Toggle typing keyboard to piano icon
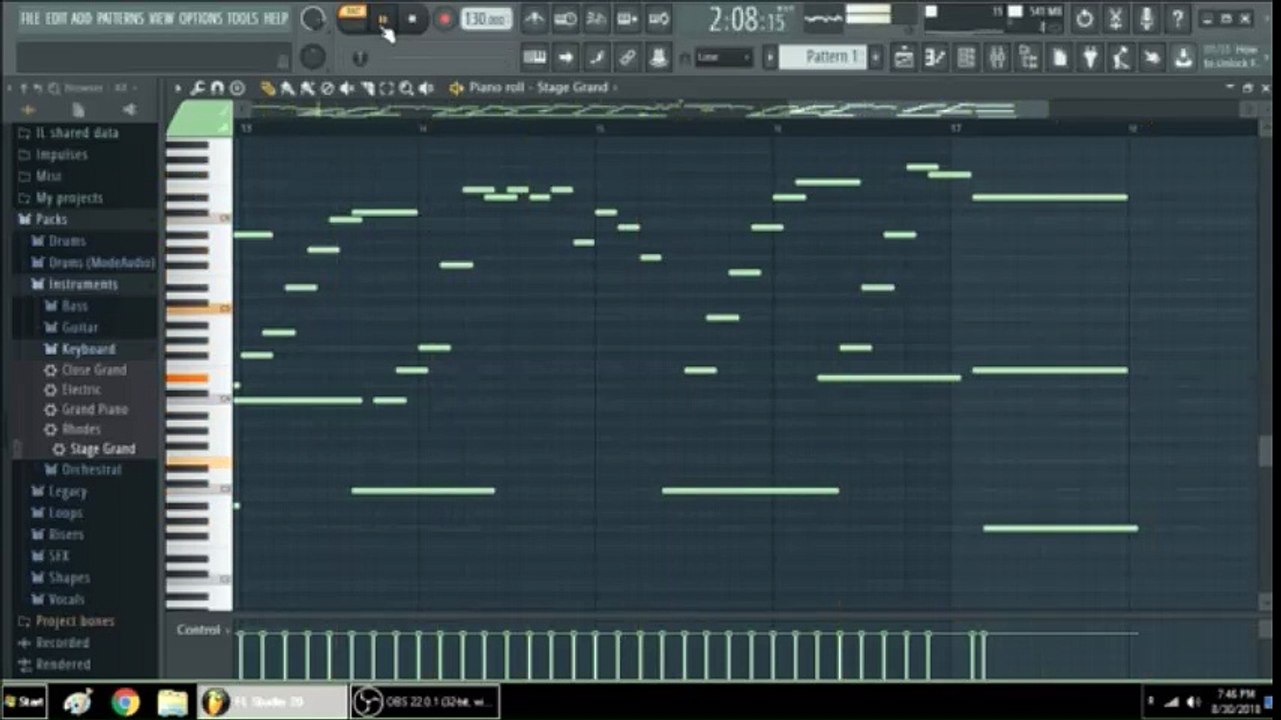Viewport: 1281px width, 720px height. pos(535,58)
